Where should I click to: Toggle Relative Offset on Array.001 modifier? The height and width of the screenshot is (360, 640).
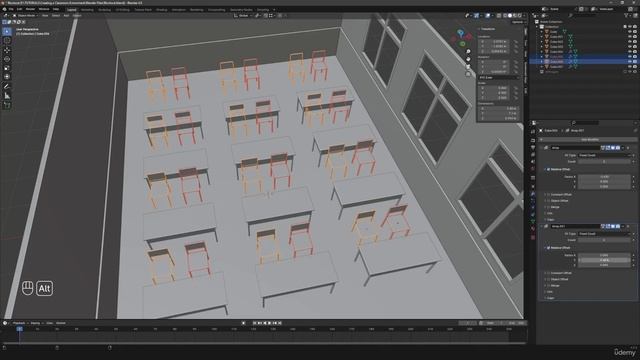[x=549, y=248]
